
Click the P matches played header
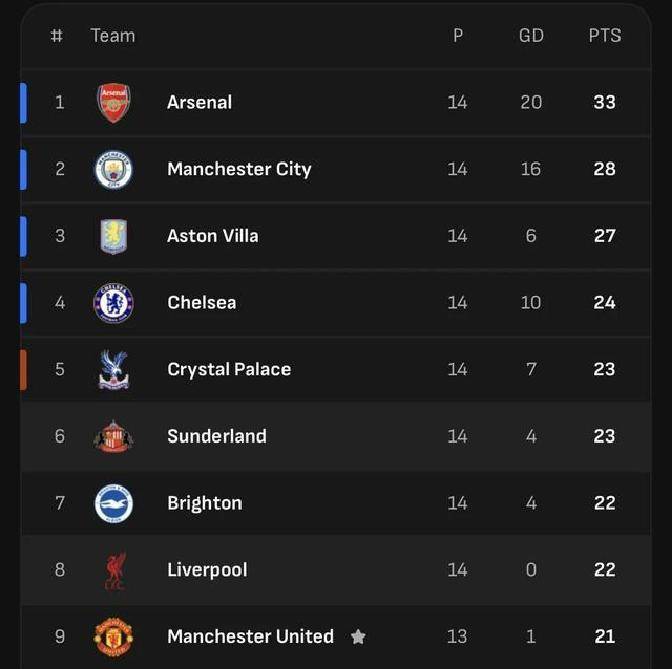tap(458, 35)
